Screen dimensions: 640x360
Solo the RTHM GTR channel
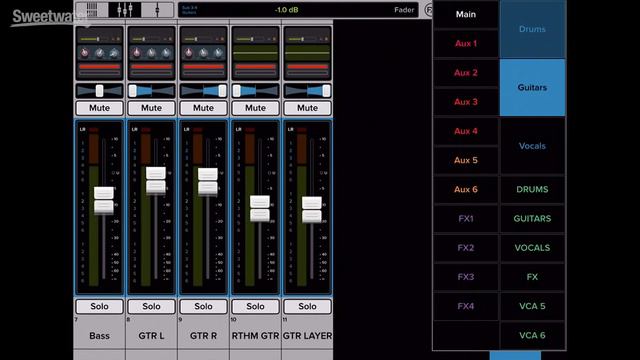256,307
